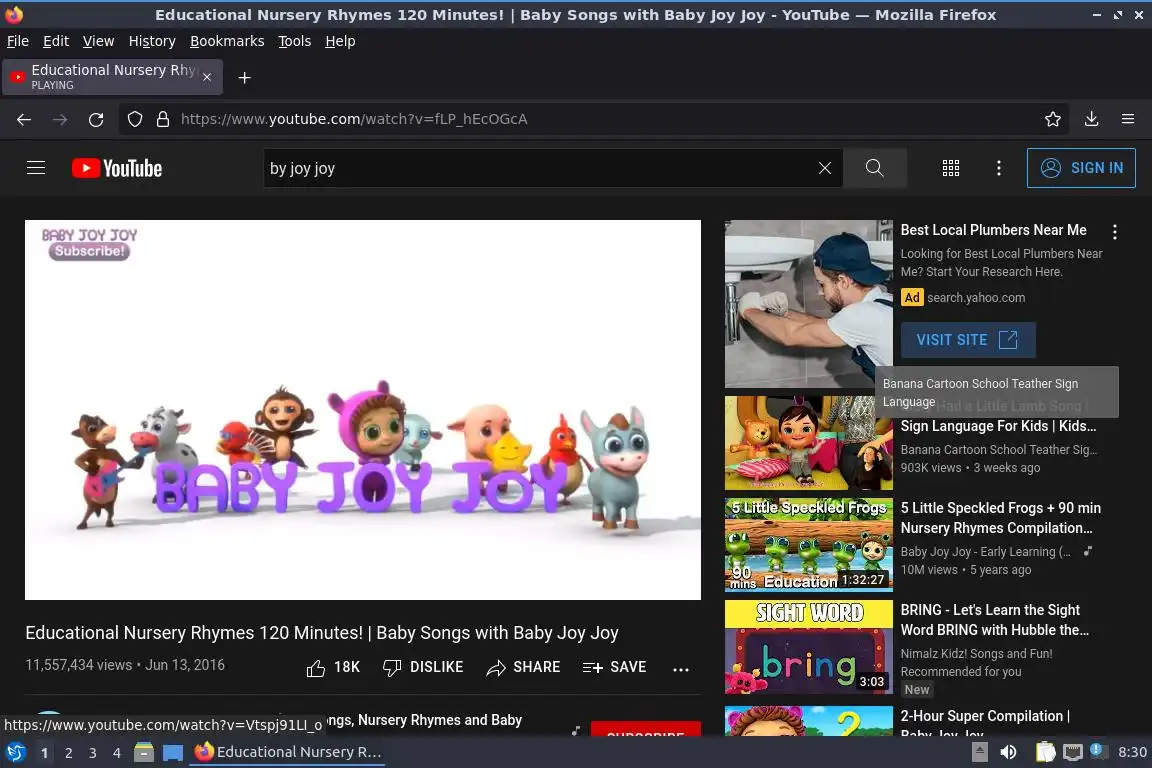Click the taskbar clipboard tray icon
The height and width of the screenshot is (768, 1152).
point(1045,752)
